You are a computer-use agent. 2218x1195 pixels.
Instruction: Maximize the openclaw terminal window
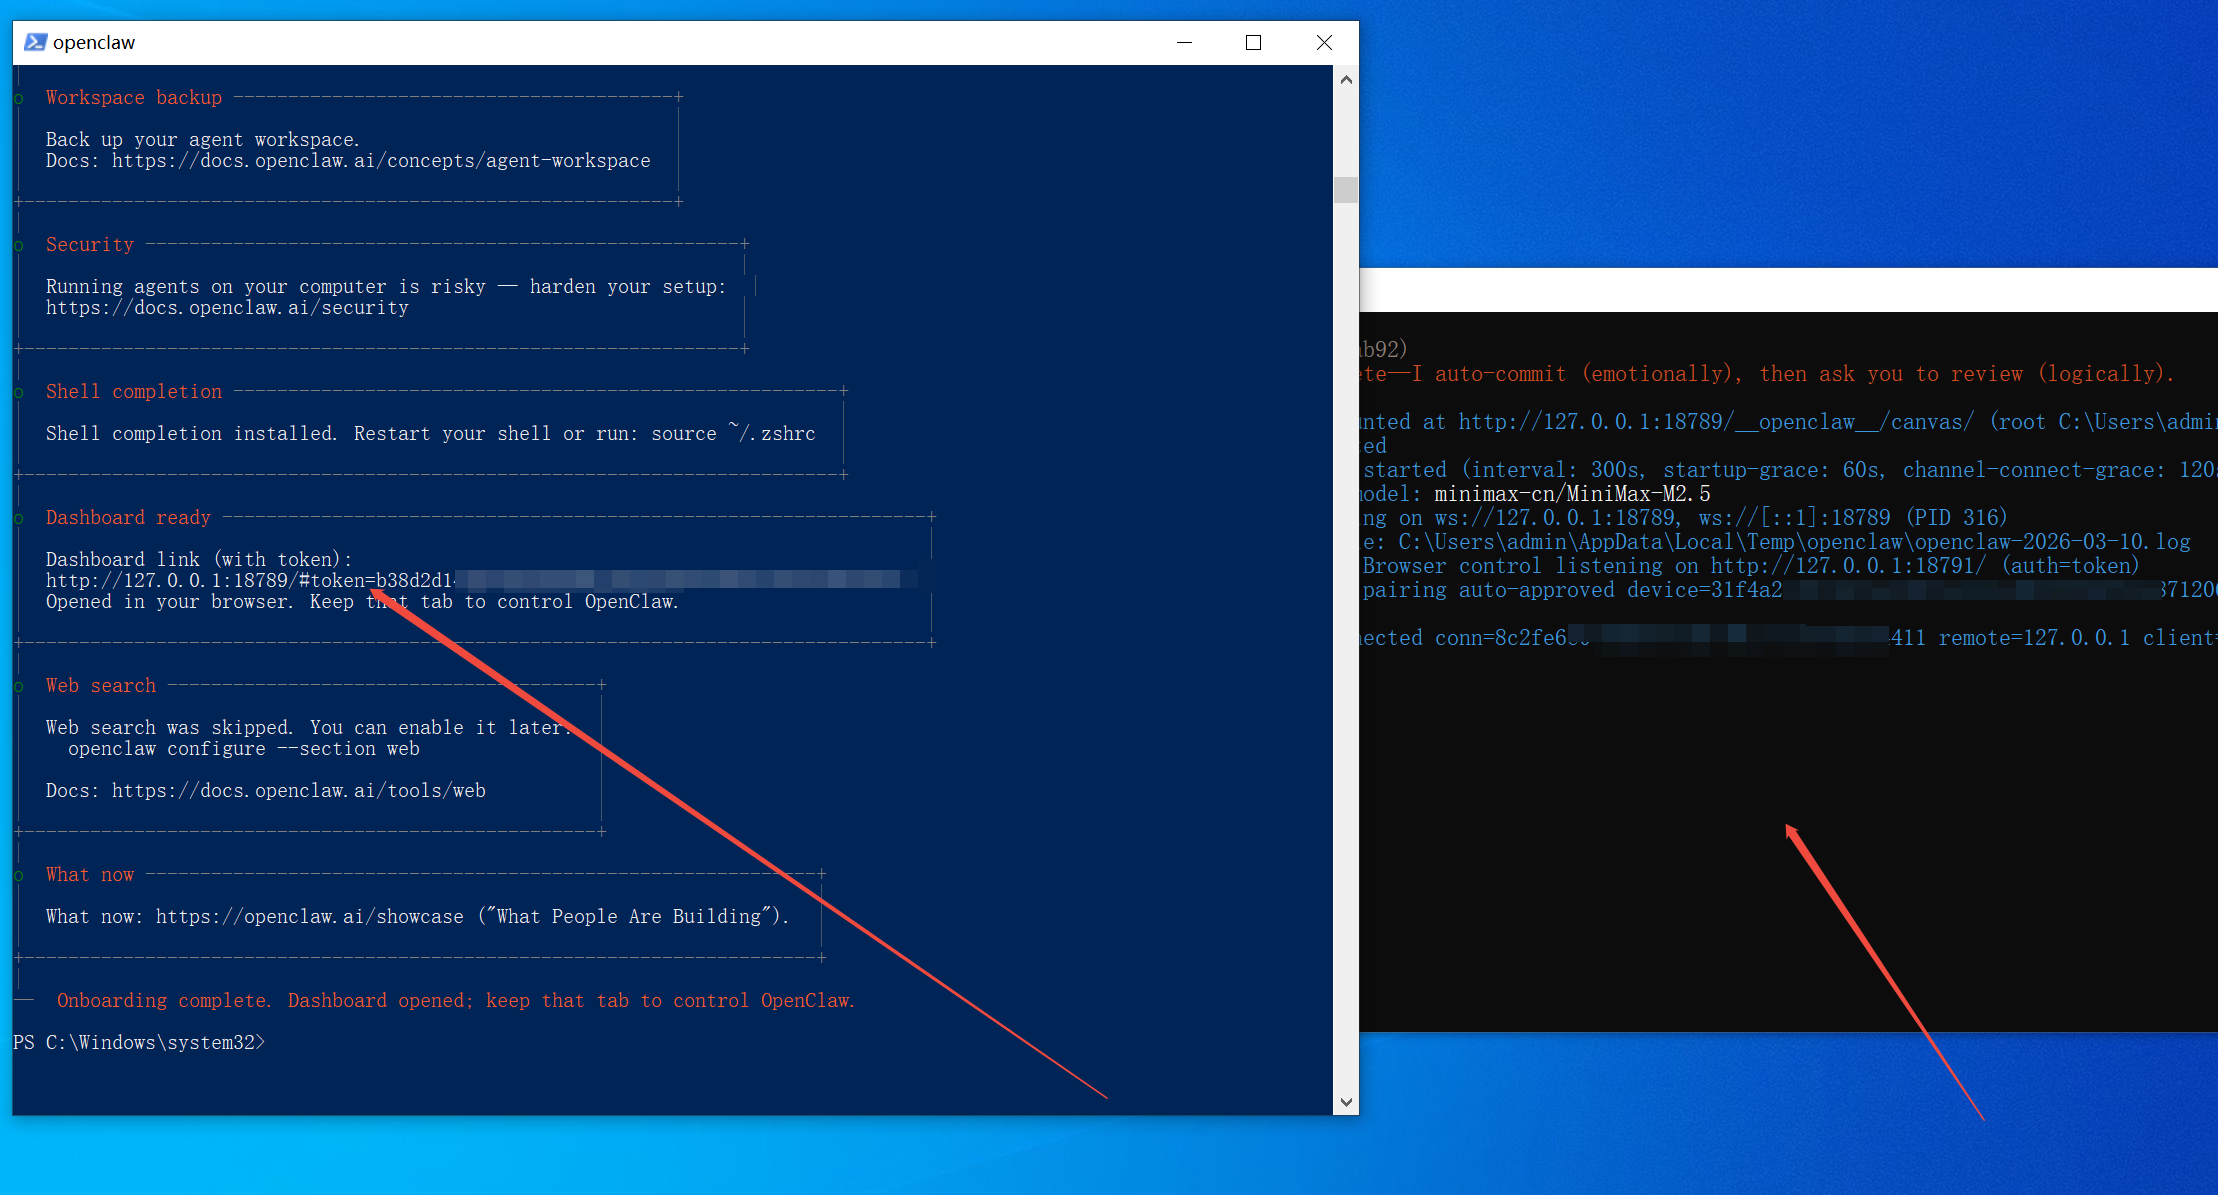tap(1253, 42)
